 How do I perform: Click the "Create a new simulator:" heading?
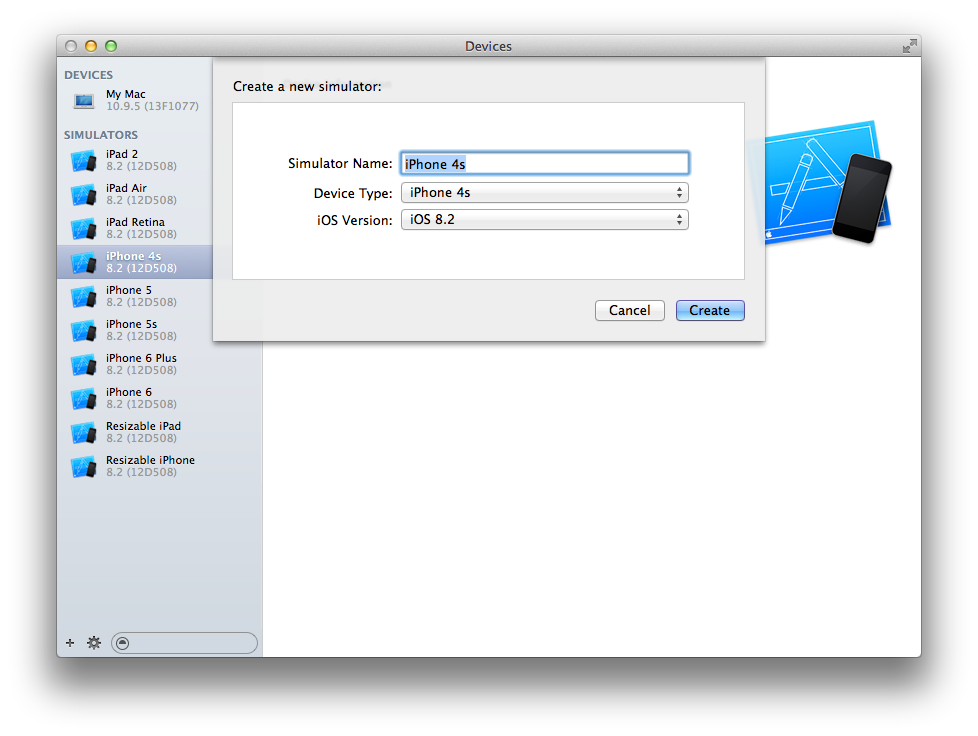pos(307,87)
